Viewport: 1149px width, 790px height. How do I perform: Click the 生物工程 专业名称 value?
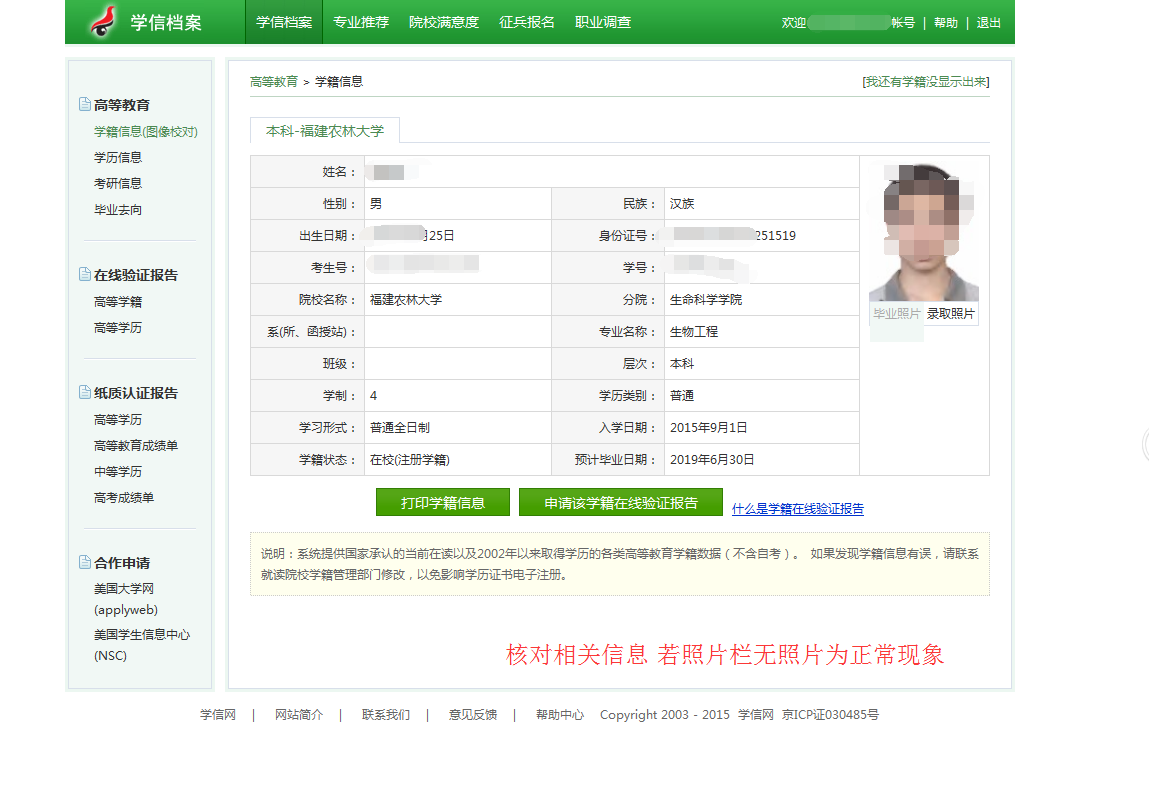coord(694,332)
